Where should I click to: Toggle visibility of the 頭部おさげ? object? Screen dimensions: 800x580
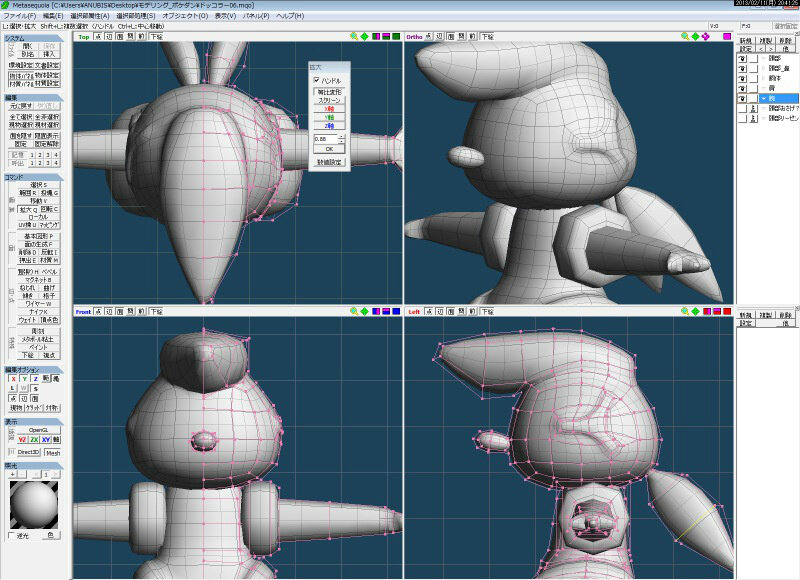click(742, 108)
